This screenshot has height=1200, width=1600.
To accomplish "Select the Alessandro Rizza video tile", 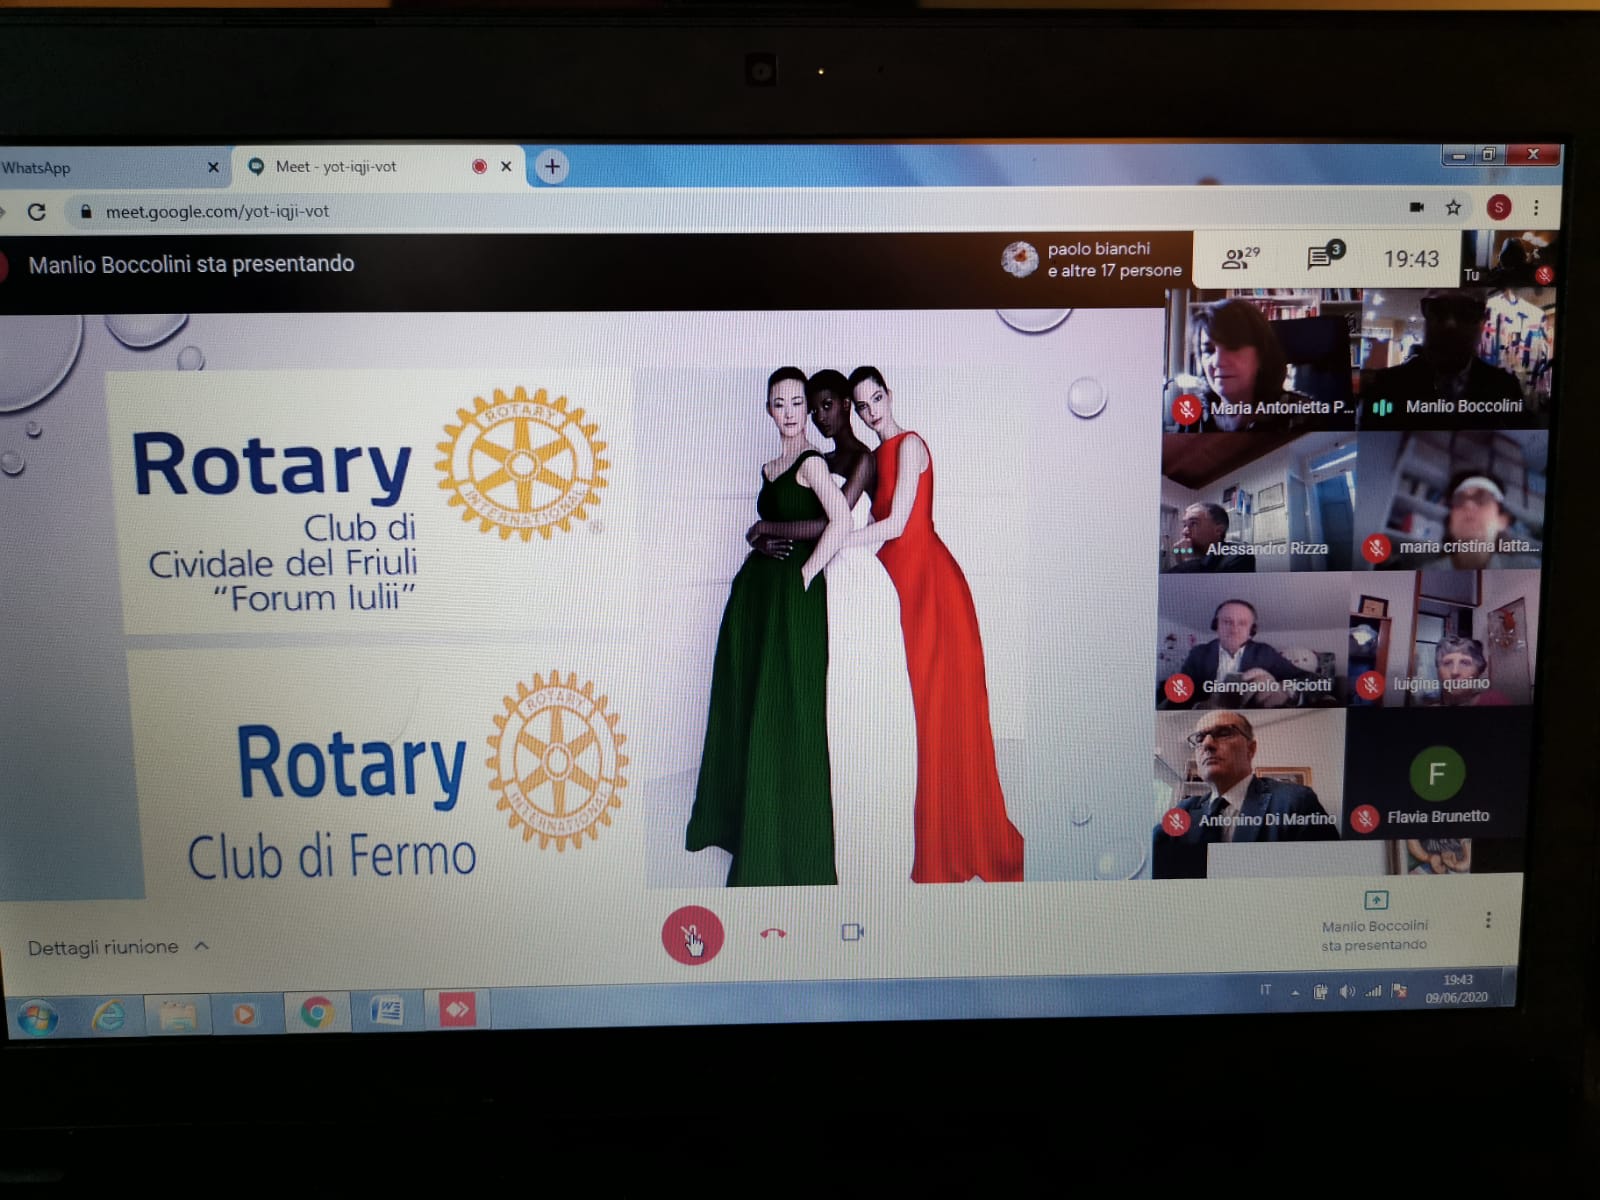I will pyautogui.click(x=1257, y=503).
